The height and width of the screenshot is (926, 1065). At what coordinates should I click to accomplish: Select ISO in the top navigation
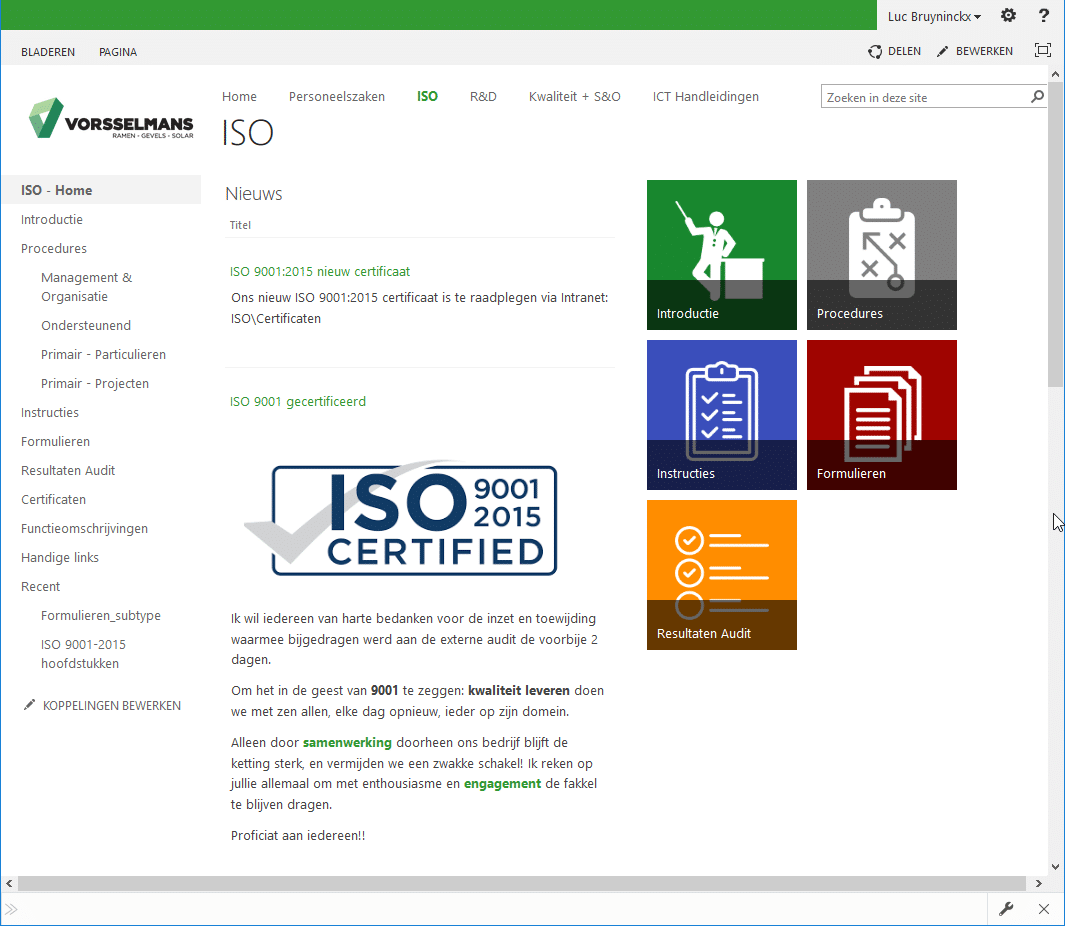[x=427, y=96]
